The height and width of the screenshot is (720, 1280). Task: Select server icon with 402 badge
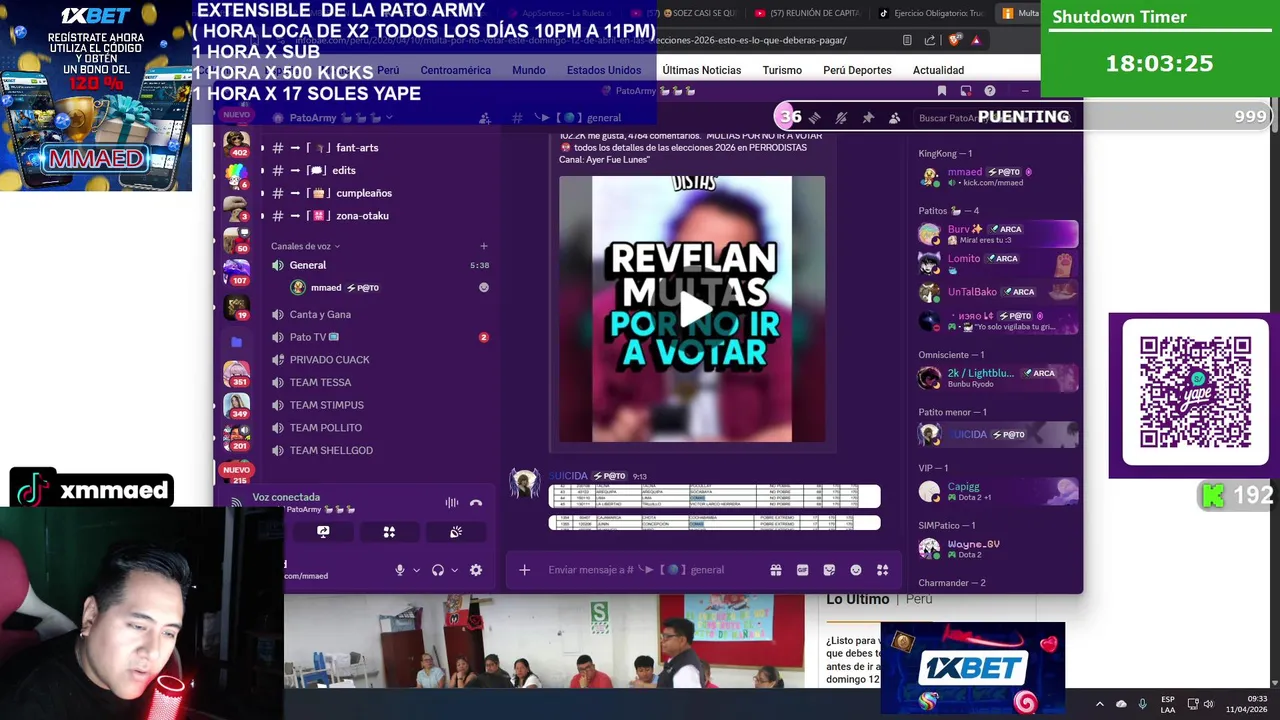tap(237, 143)
